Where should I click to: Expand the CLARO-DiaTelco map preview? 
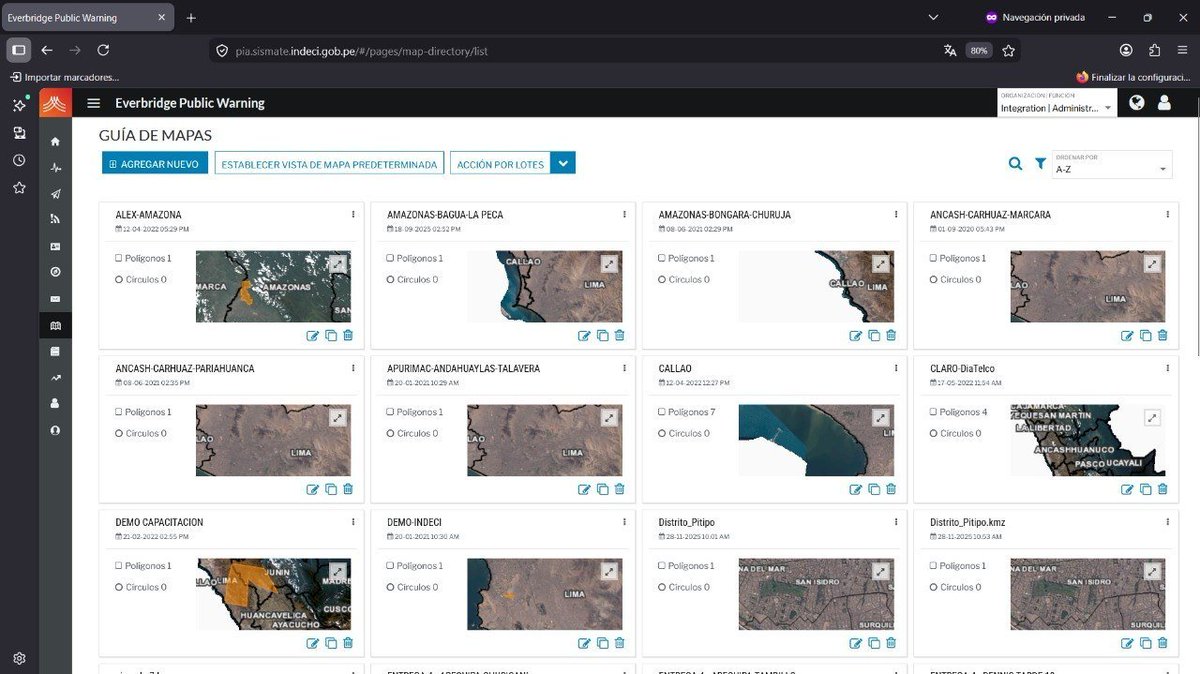point(1153,418)
